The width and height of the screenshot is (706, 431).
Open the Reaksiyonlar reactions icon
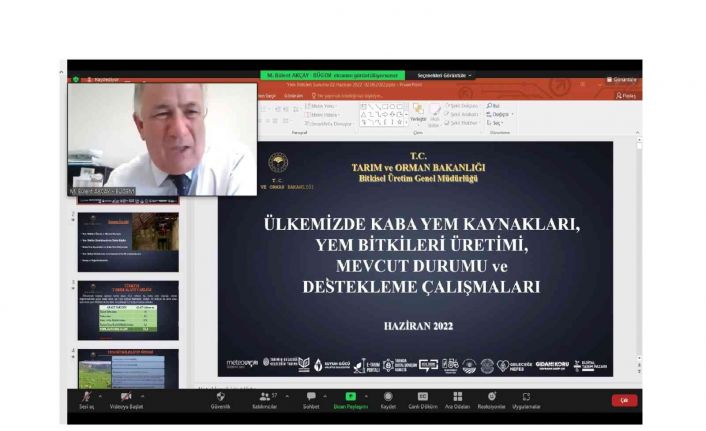click(x=491, y=397)
